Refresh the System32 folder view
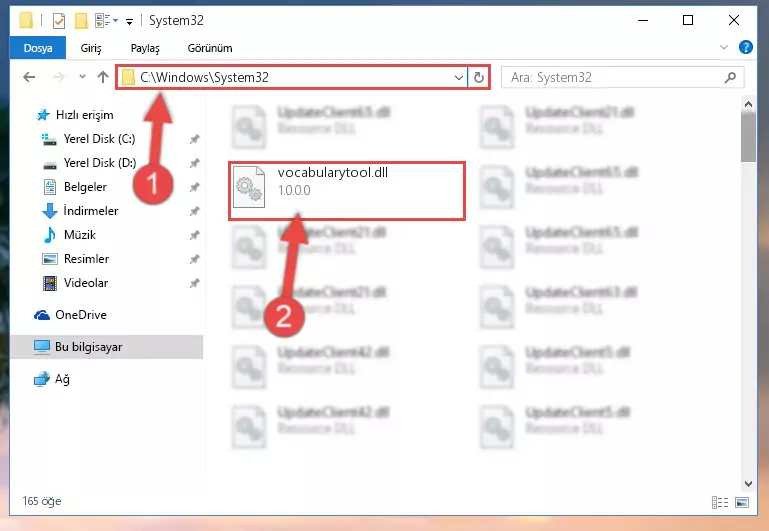Screen dimensions: 769x531 479,77
